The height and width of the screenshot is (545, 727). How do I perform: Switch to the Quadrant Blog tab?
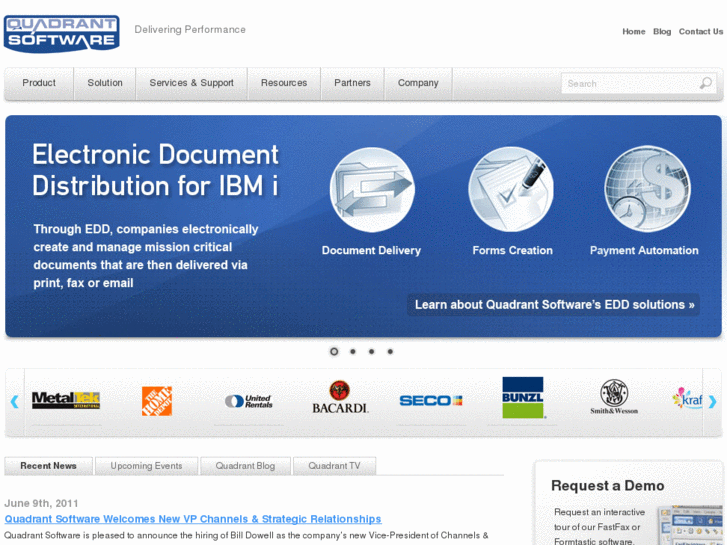point(245,466)
